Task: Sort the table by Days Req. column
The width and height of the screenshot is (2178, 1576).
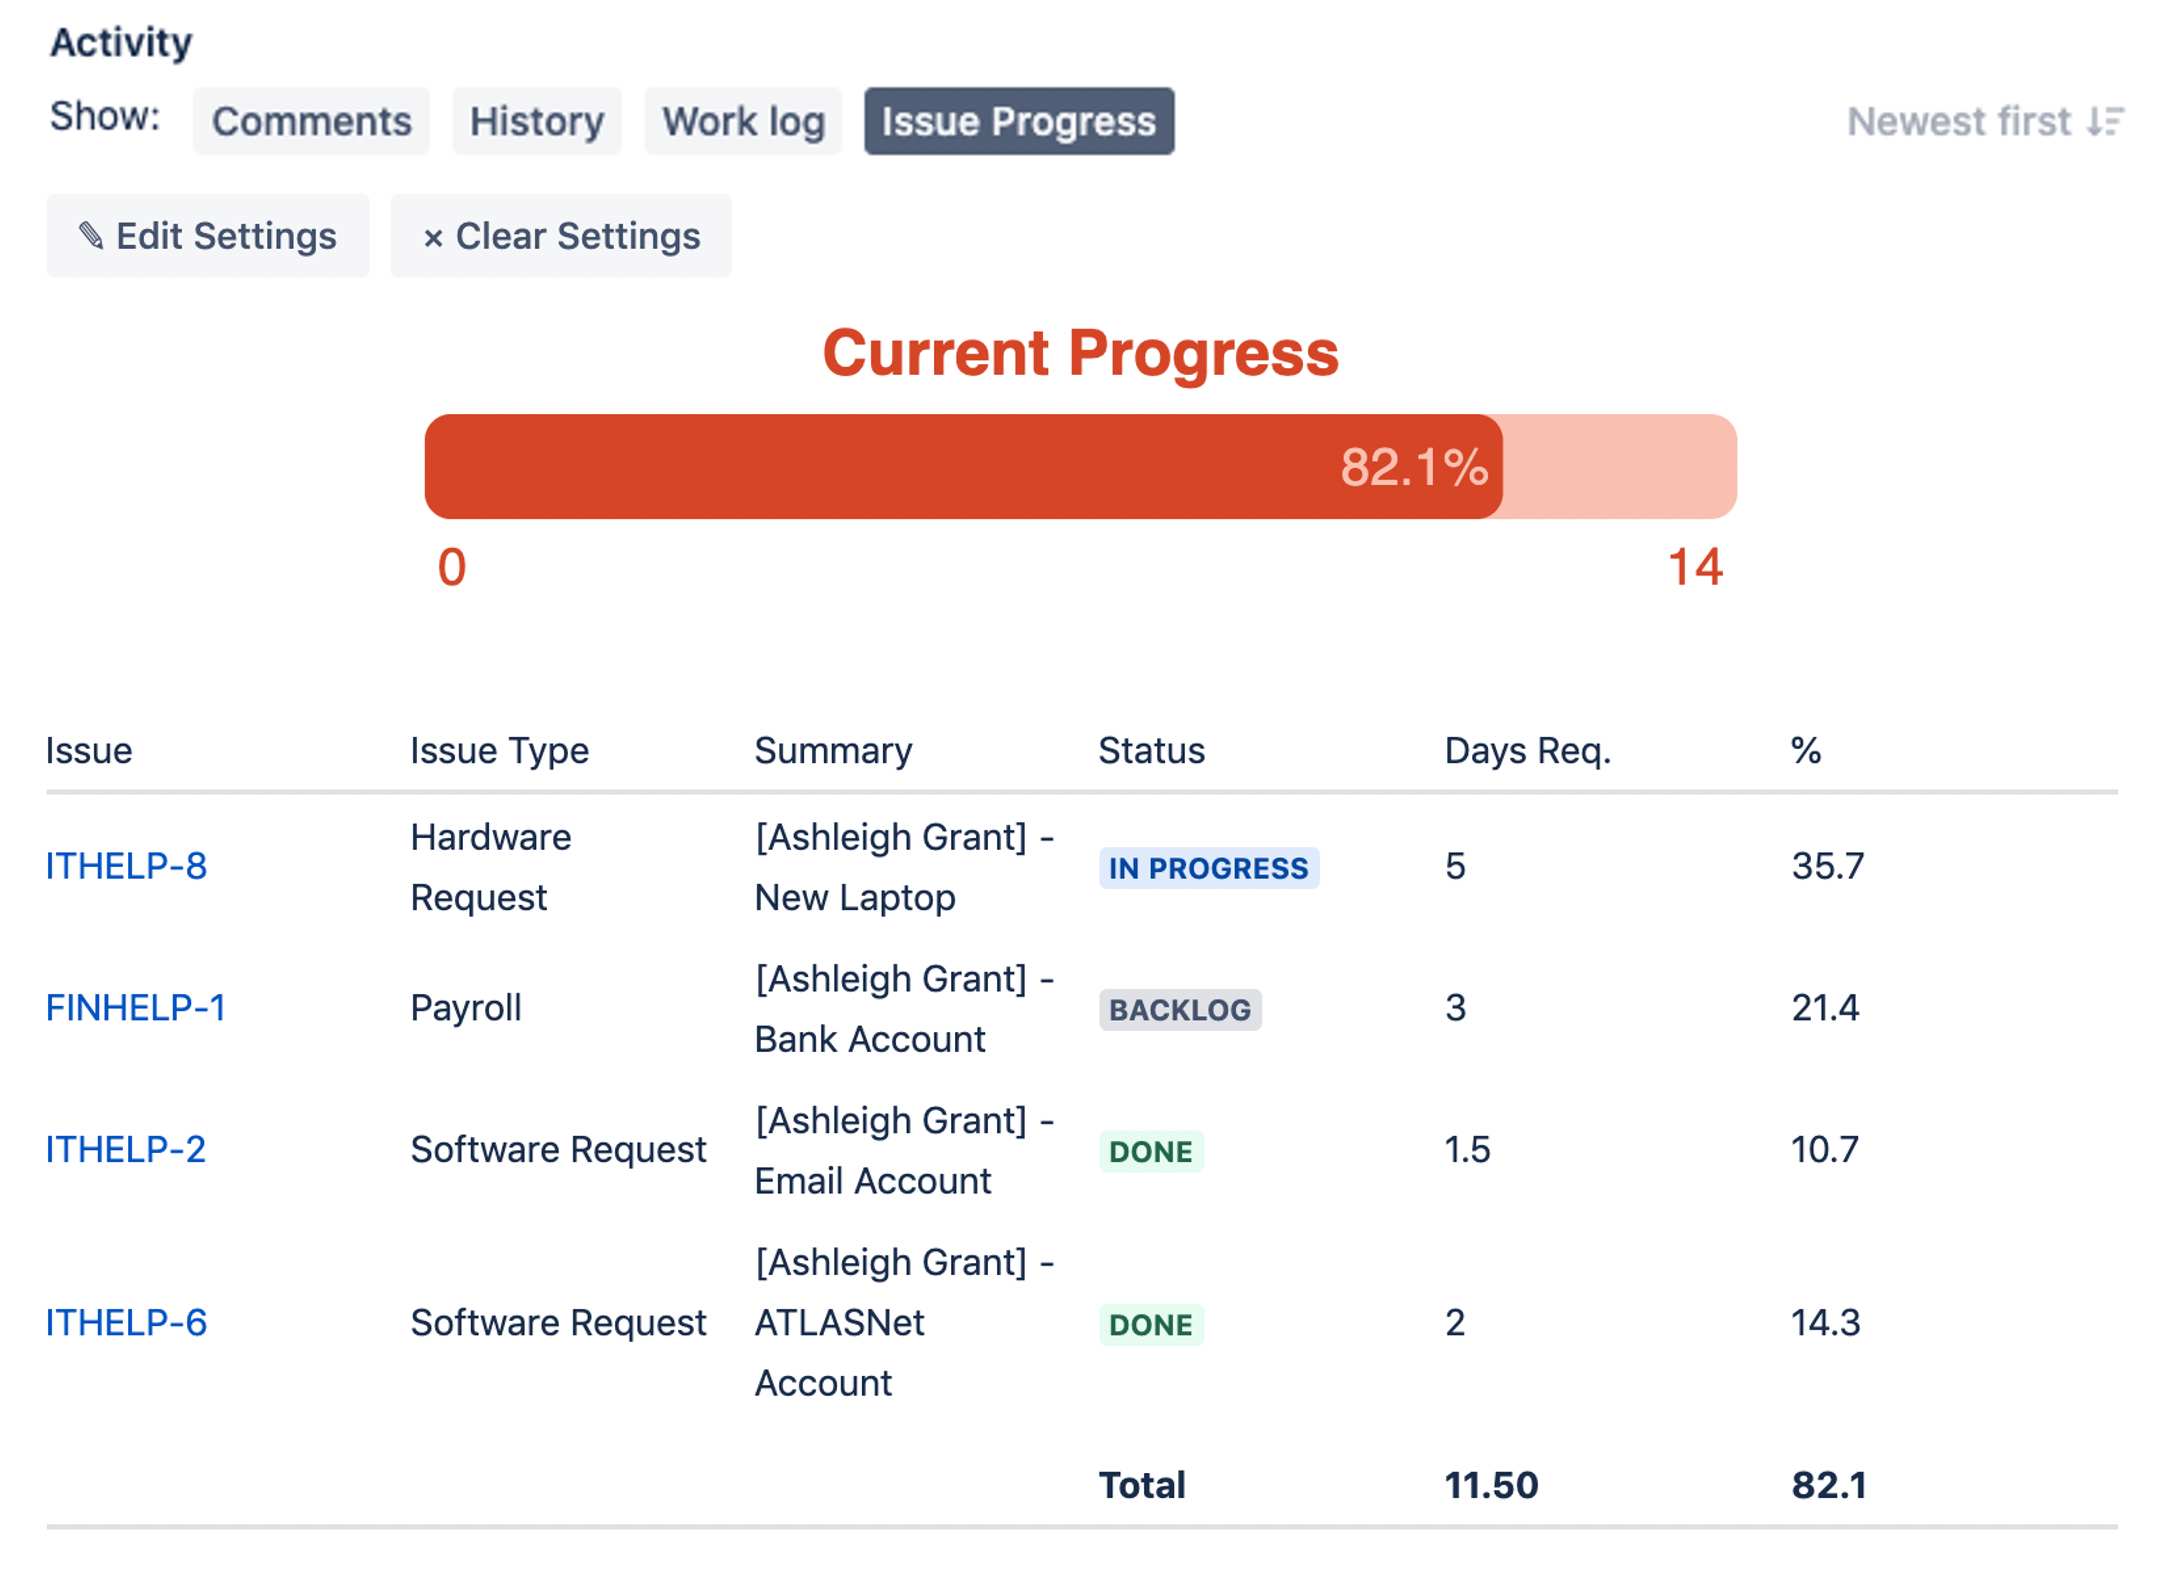Action: tap(1528, 750)
